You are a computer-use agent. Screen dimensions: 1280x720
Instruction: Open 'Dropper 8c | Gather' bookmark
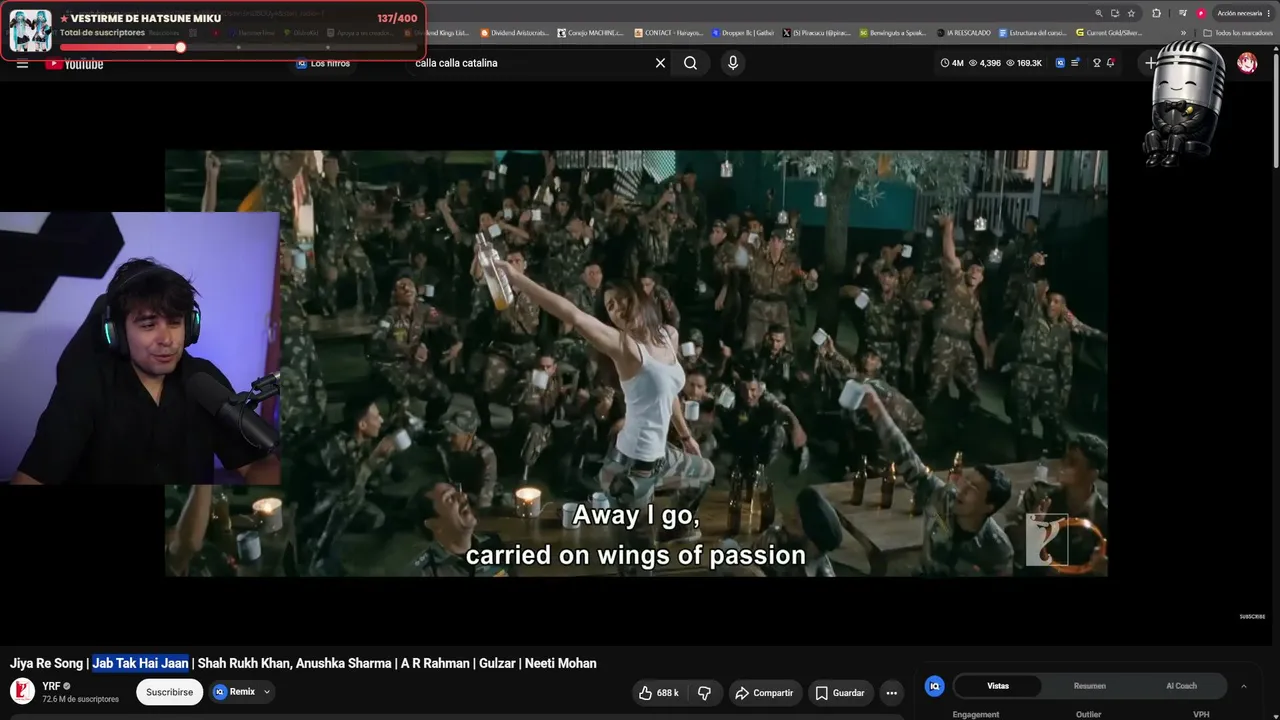pos(742,33)
